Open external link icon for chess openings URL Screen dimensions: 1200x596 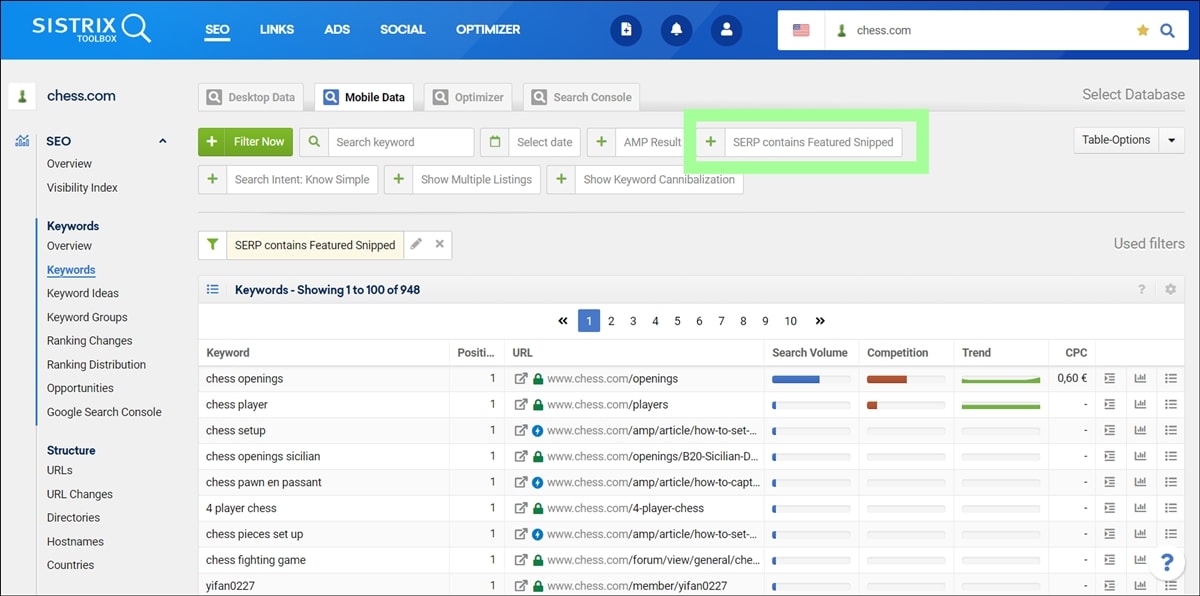point(521,379)
